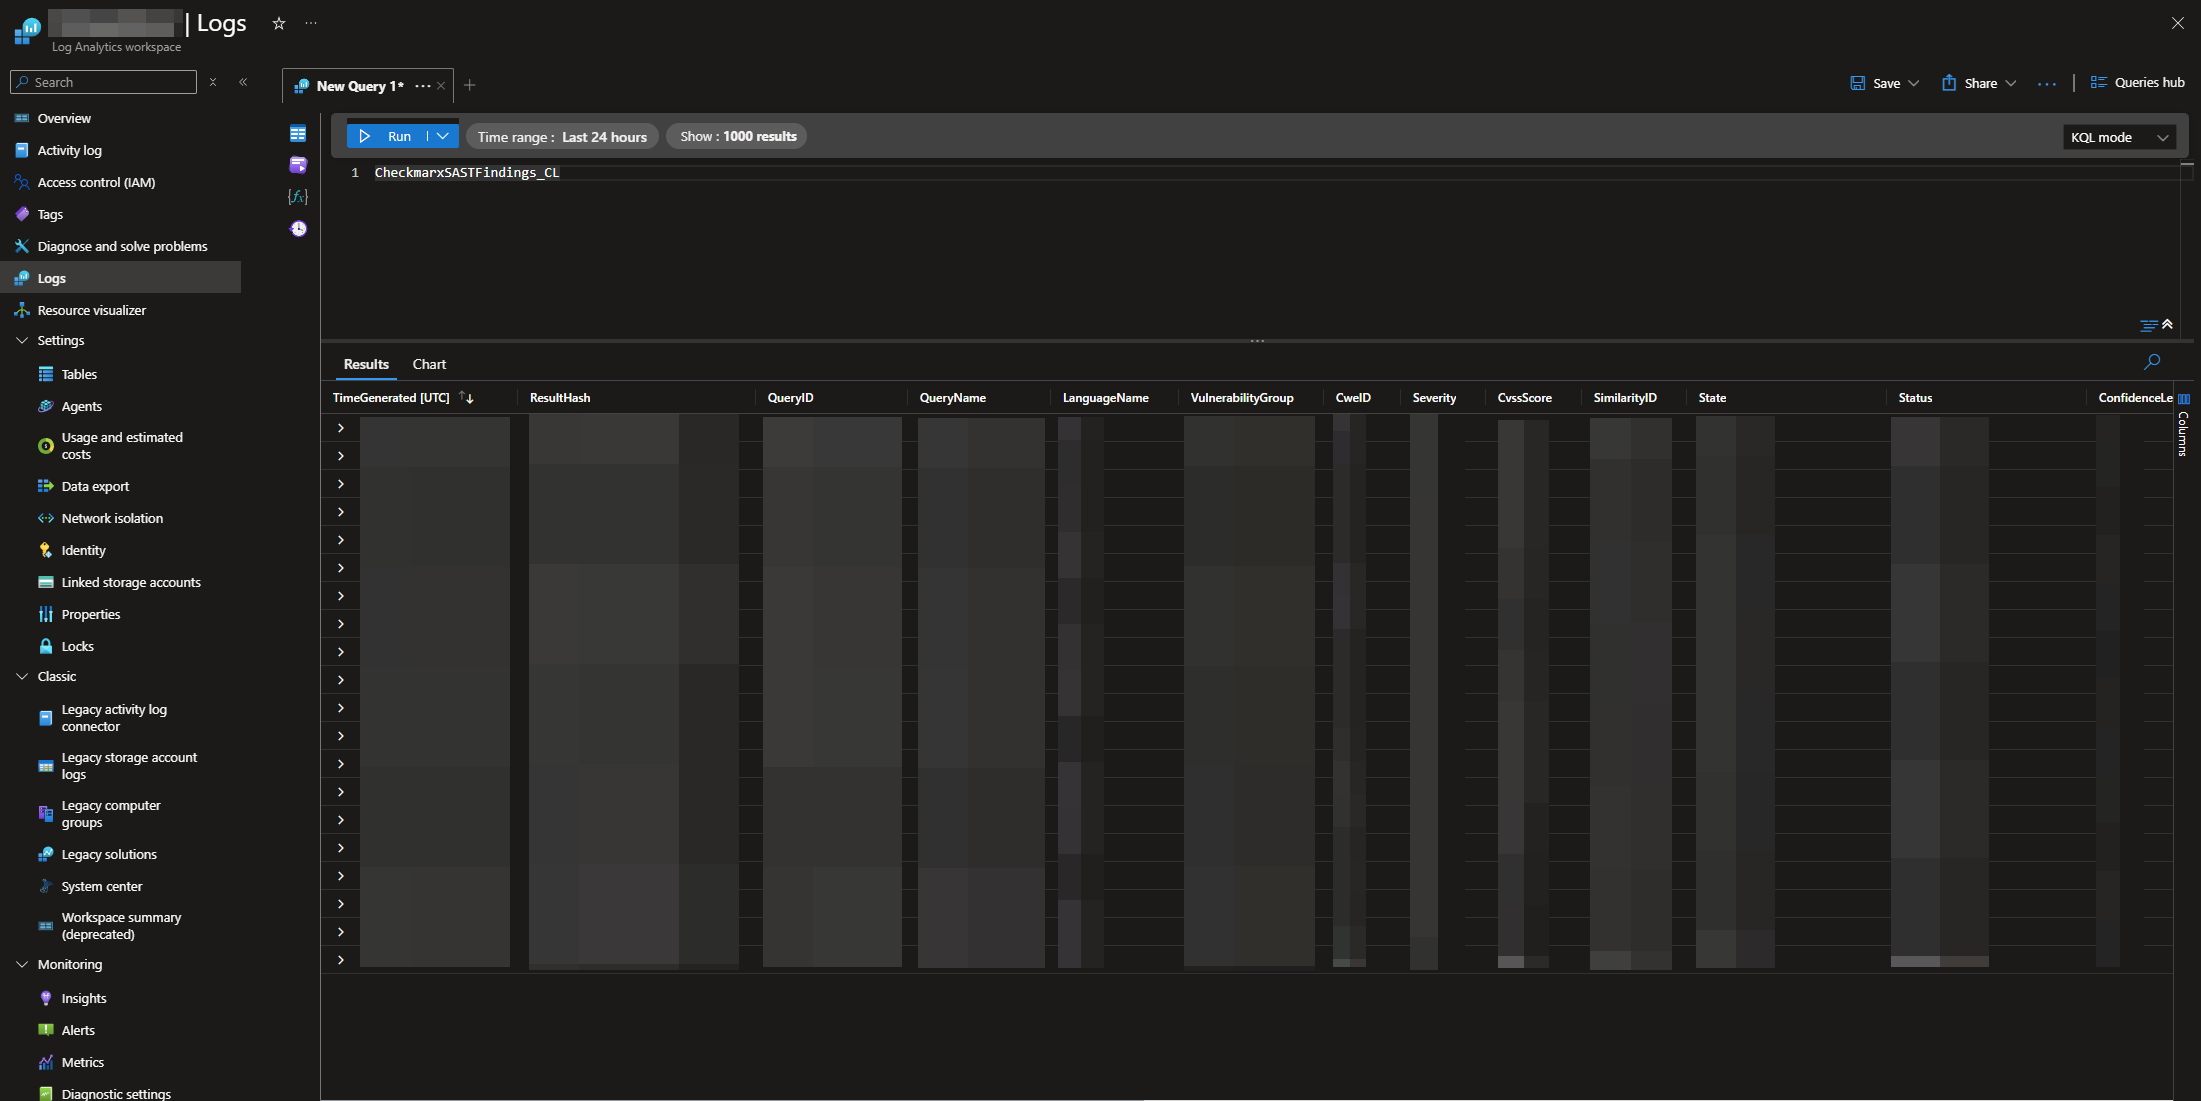This screenshot has height=1101, width=2201.
Task: Open the Queries hub
Action: (x=2138, y=83)
